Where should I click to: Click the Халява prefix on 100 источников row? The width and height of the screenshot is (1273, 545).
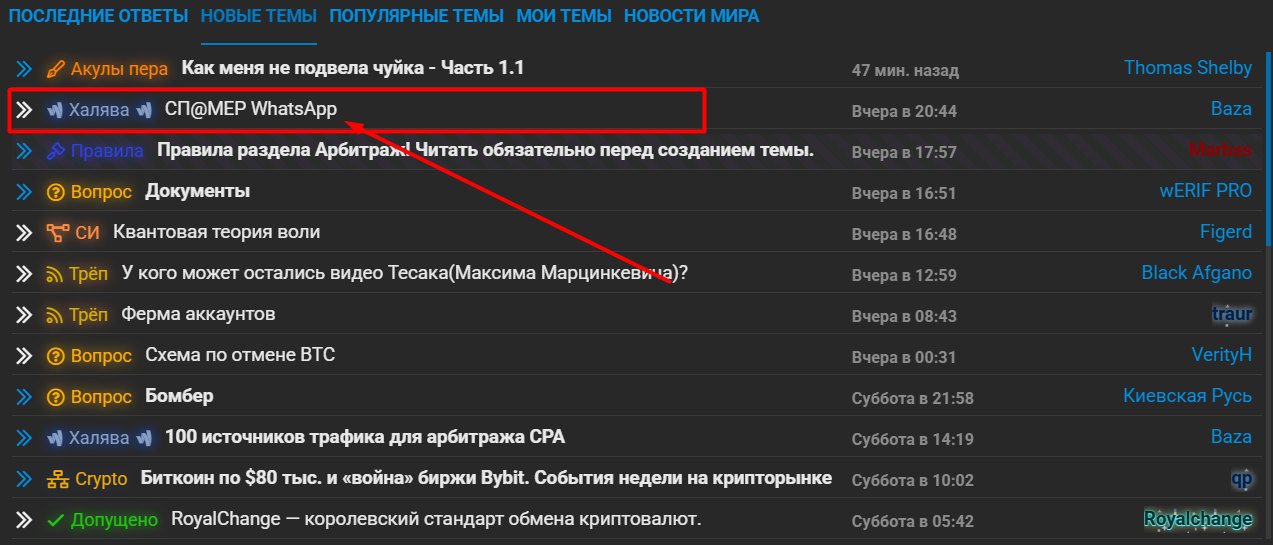click(99, 438)
